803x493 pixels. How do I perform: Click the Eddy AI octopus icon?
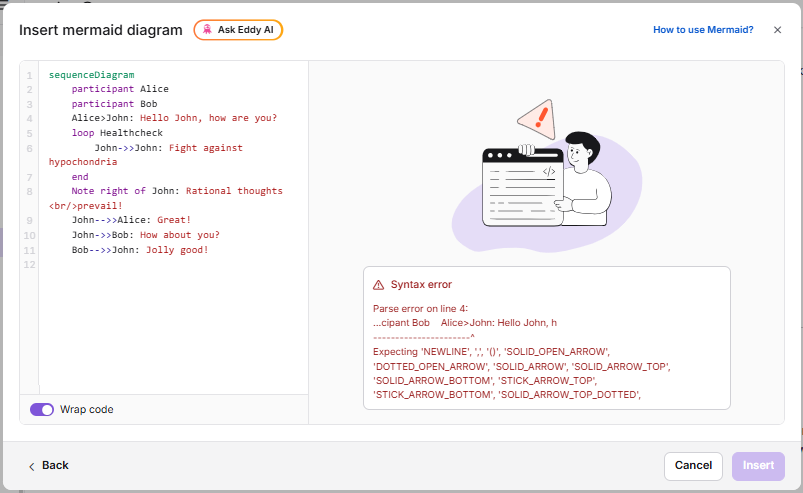[x=207, y=30]
